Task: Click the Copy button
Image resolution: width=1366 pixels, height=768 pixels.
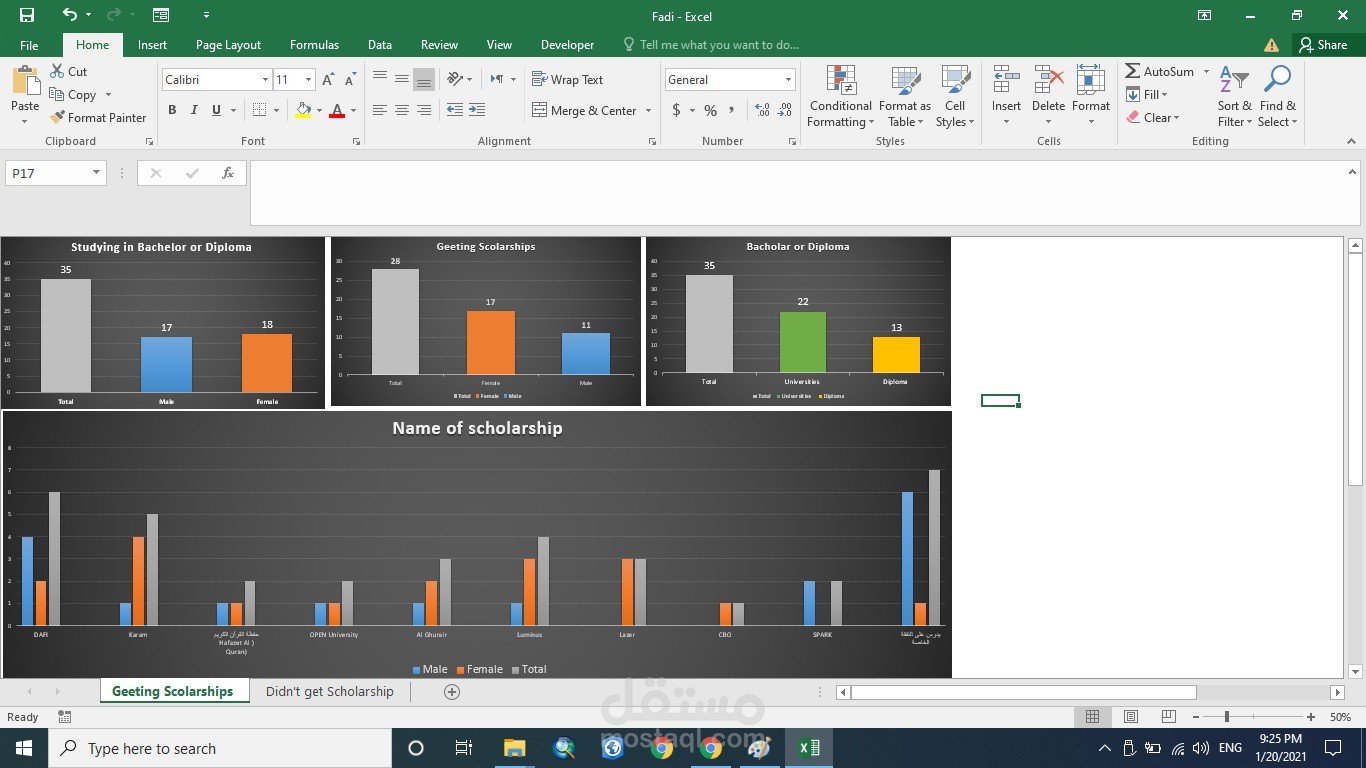Action: click(x=73, y=95)
